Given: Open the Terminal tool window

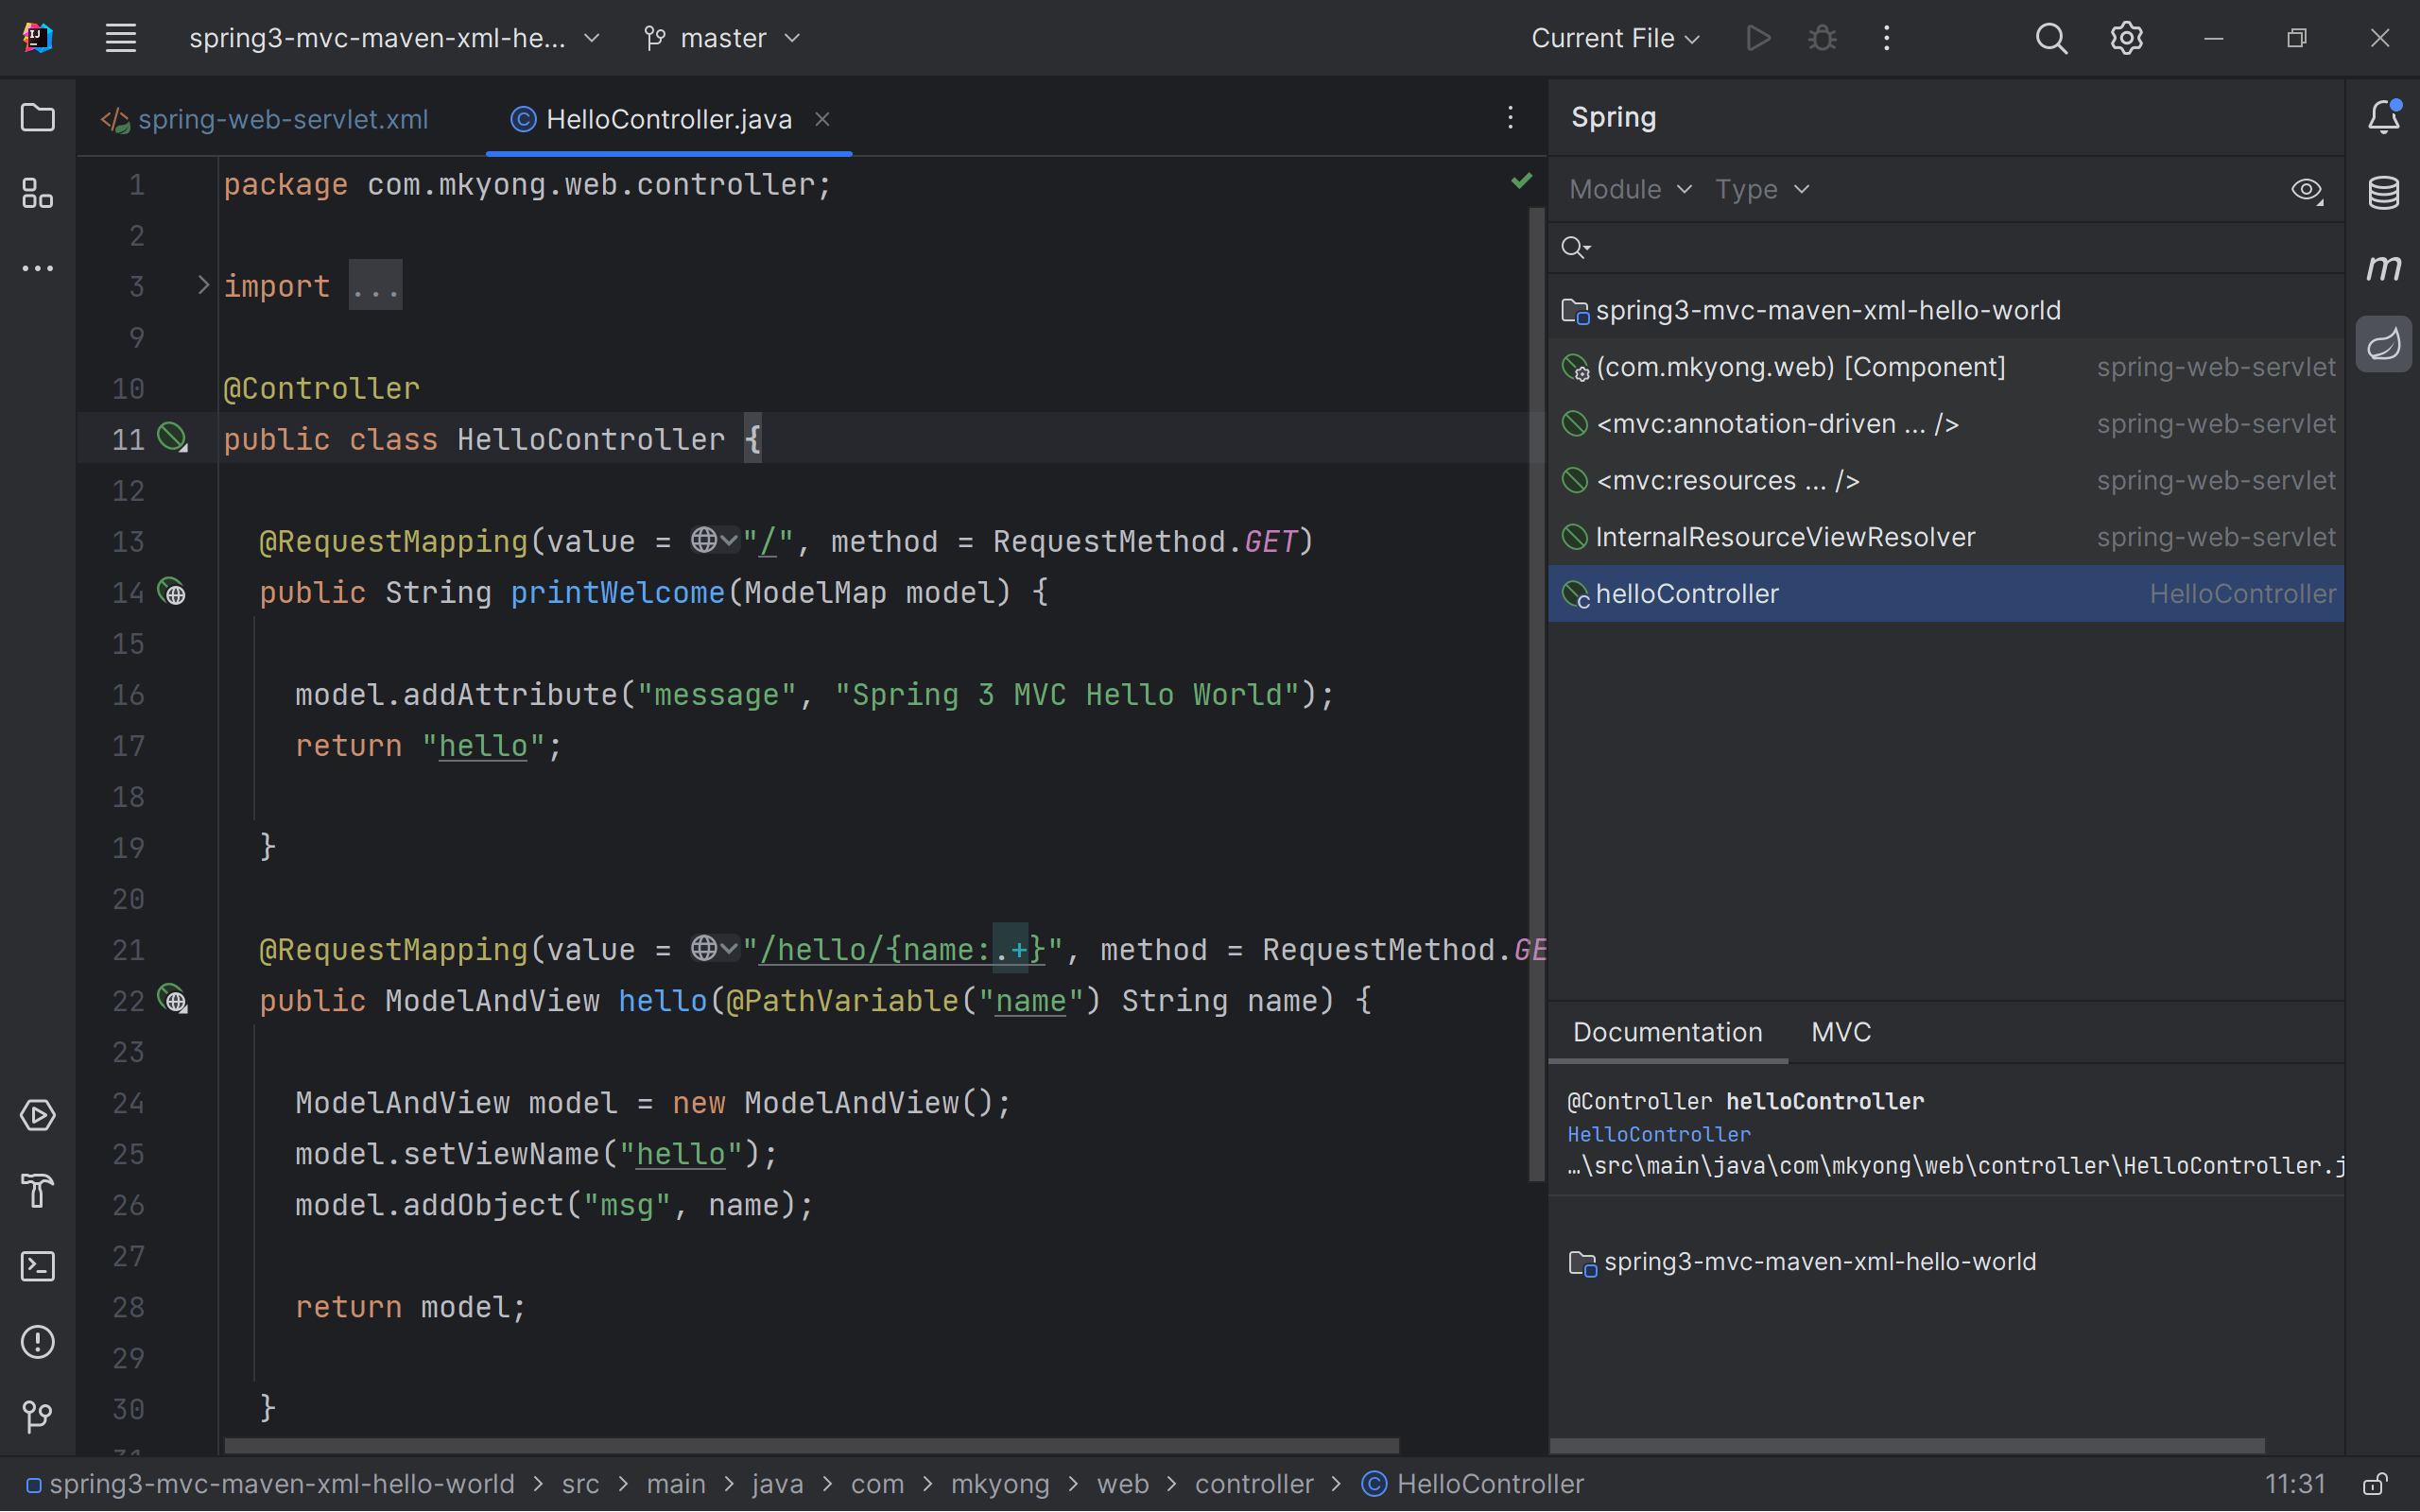Looking at the screenshot, I should coord(38,1266).
